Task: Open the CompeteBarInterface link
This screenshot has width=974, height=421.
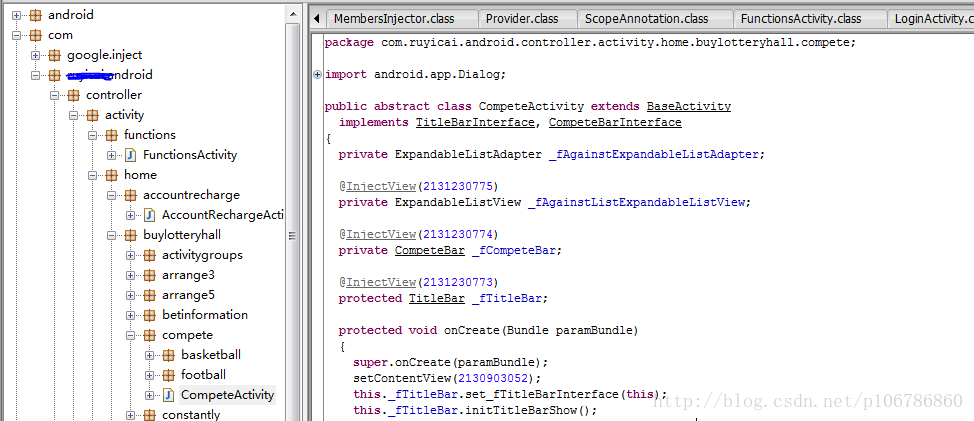Action: point(615,122)
